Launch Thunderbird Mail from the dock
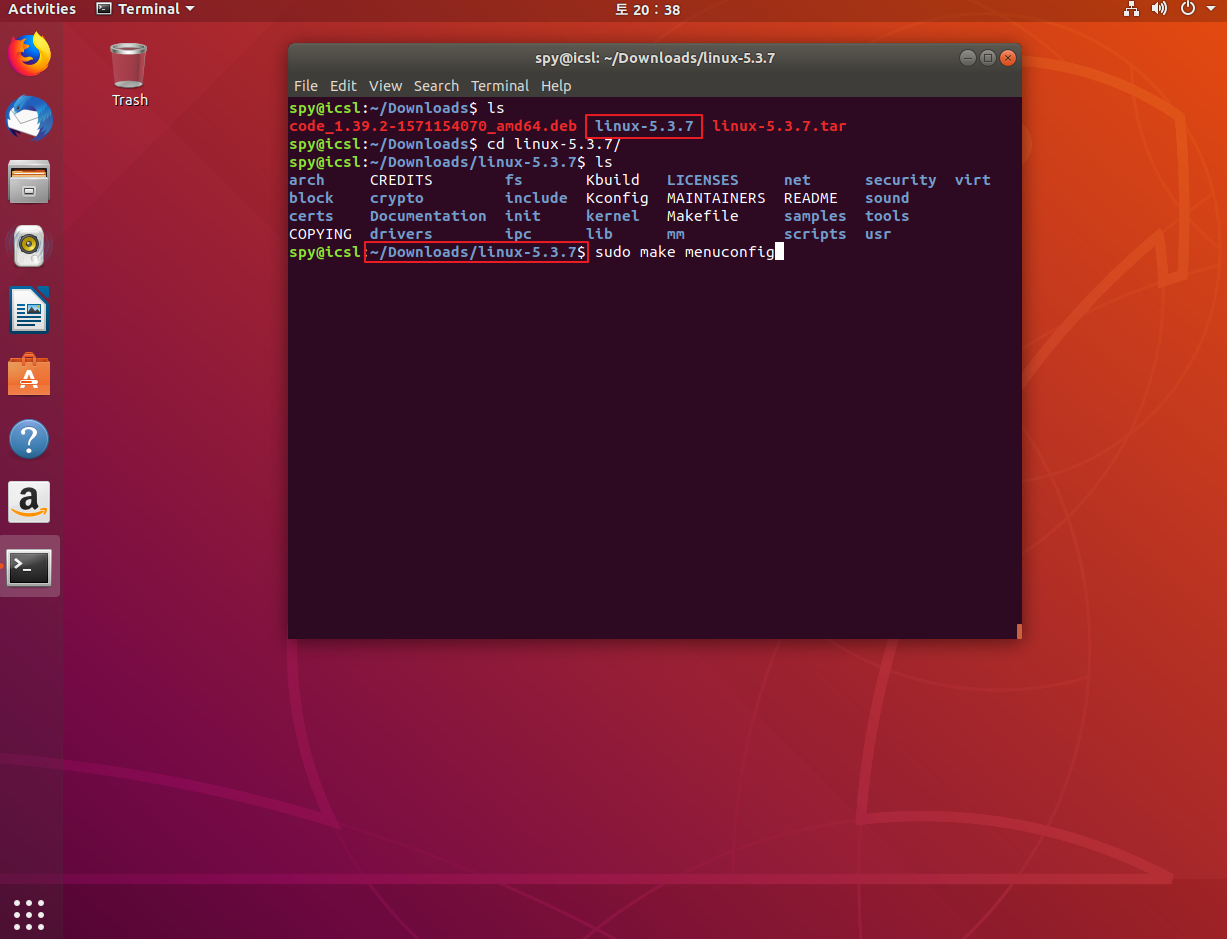Viewport: 1227px width, 939px height. 29,119
